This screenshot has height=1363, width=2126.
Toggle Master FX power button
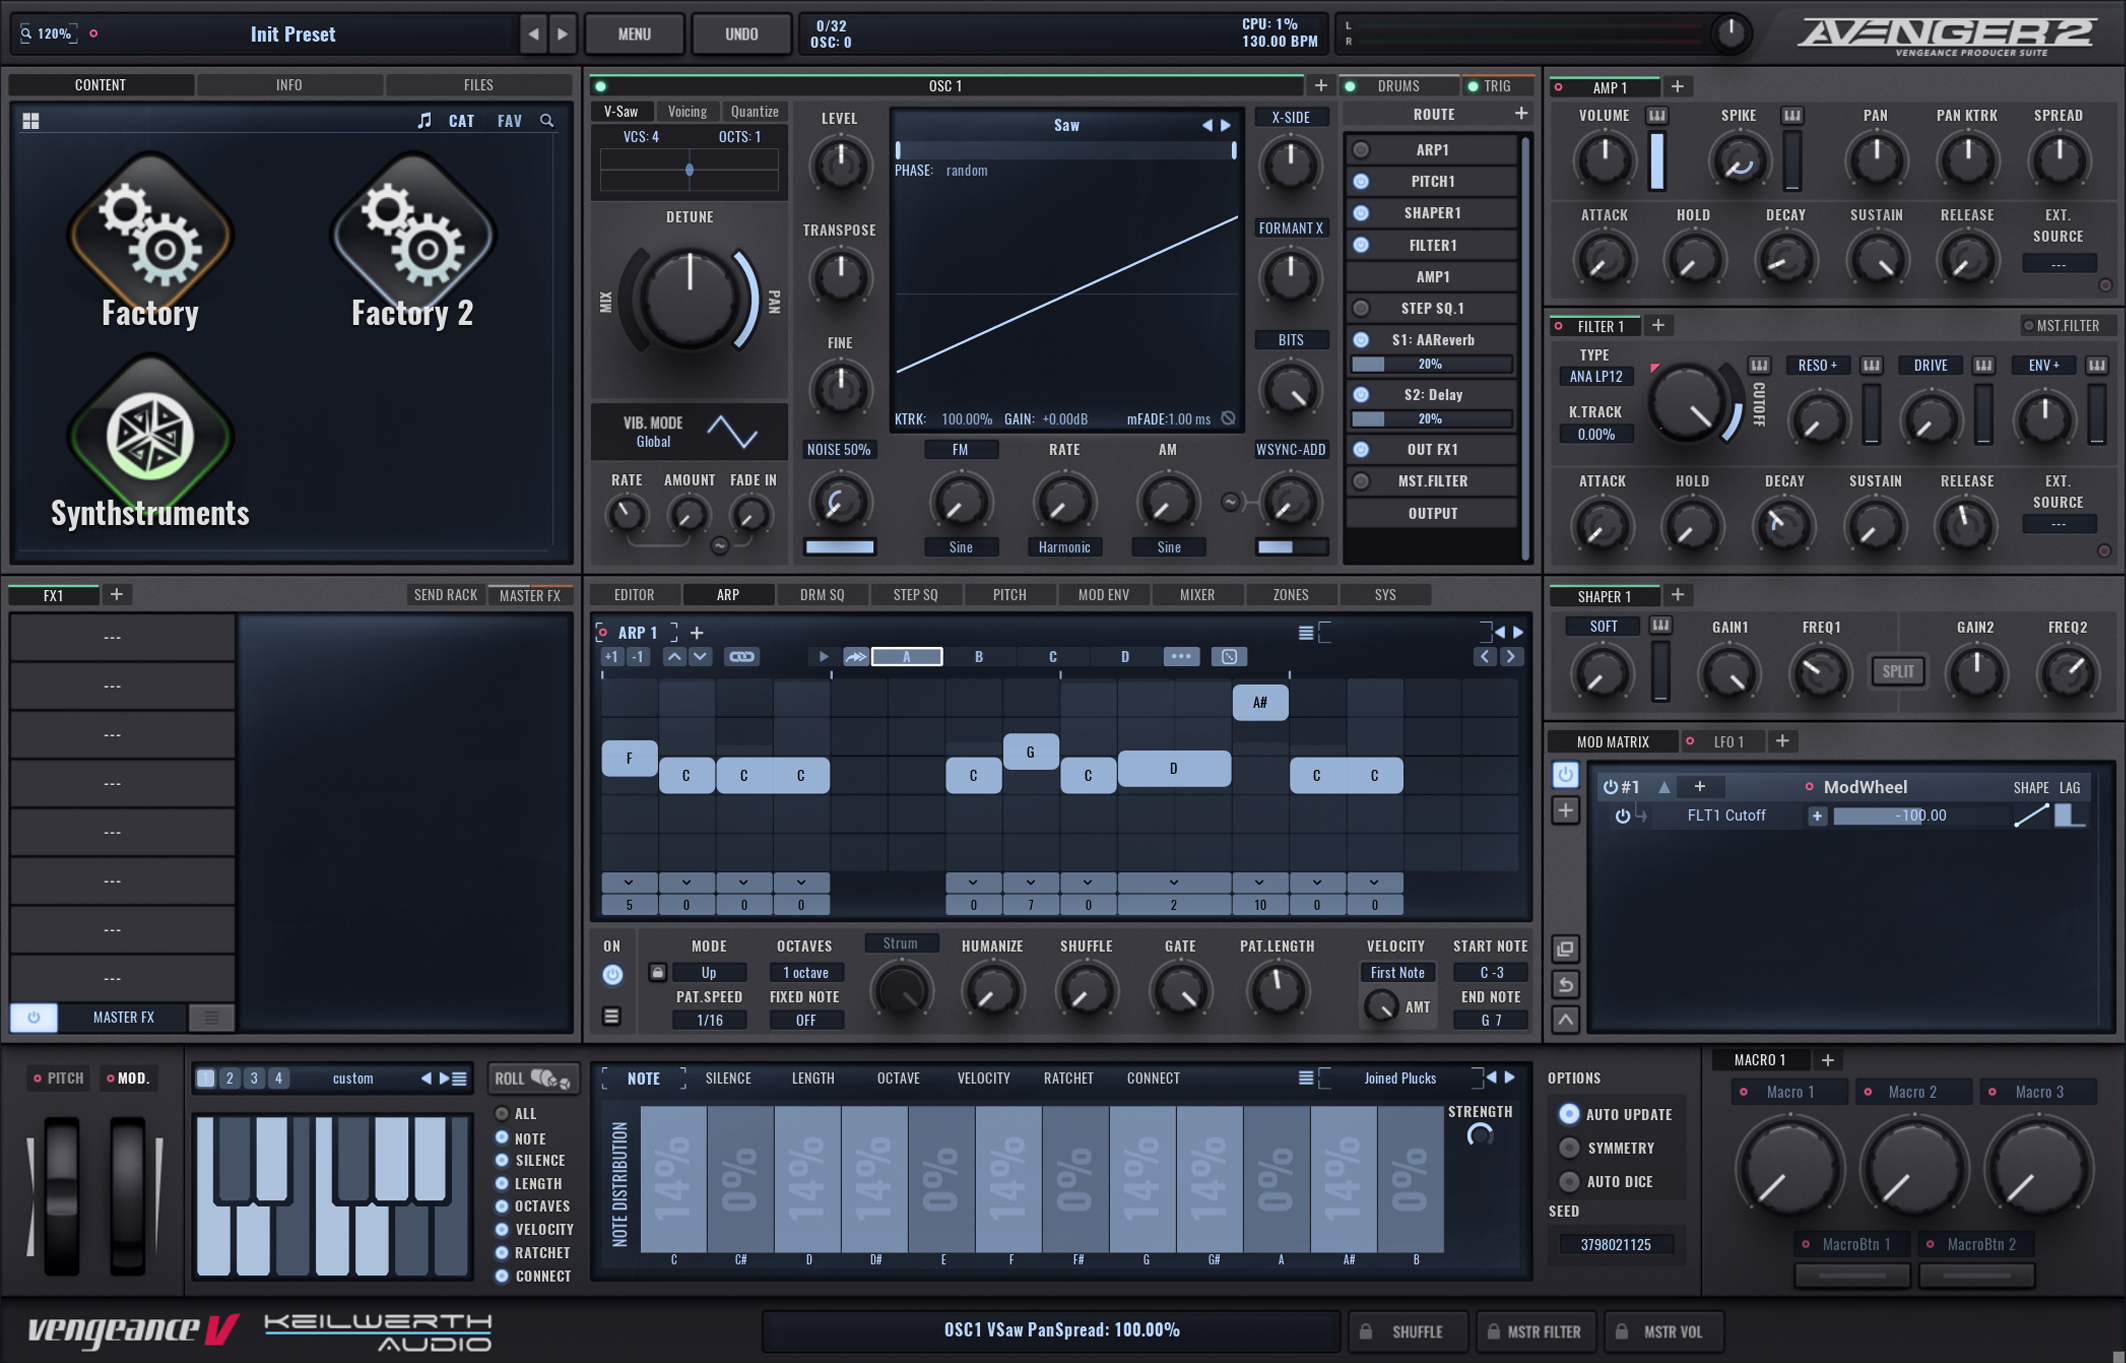point(34,1018)
